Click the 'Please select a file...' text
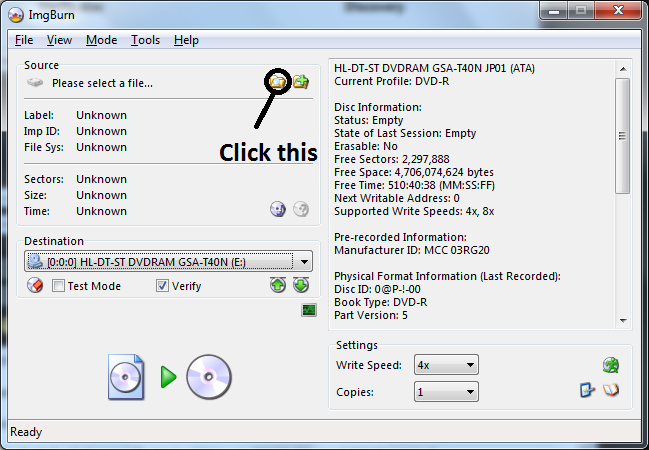The height and width of the screenshot is (450, 649). coord(102,83)
